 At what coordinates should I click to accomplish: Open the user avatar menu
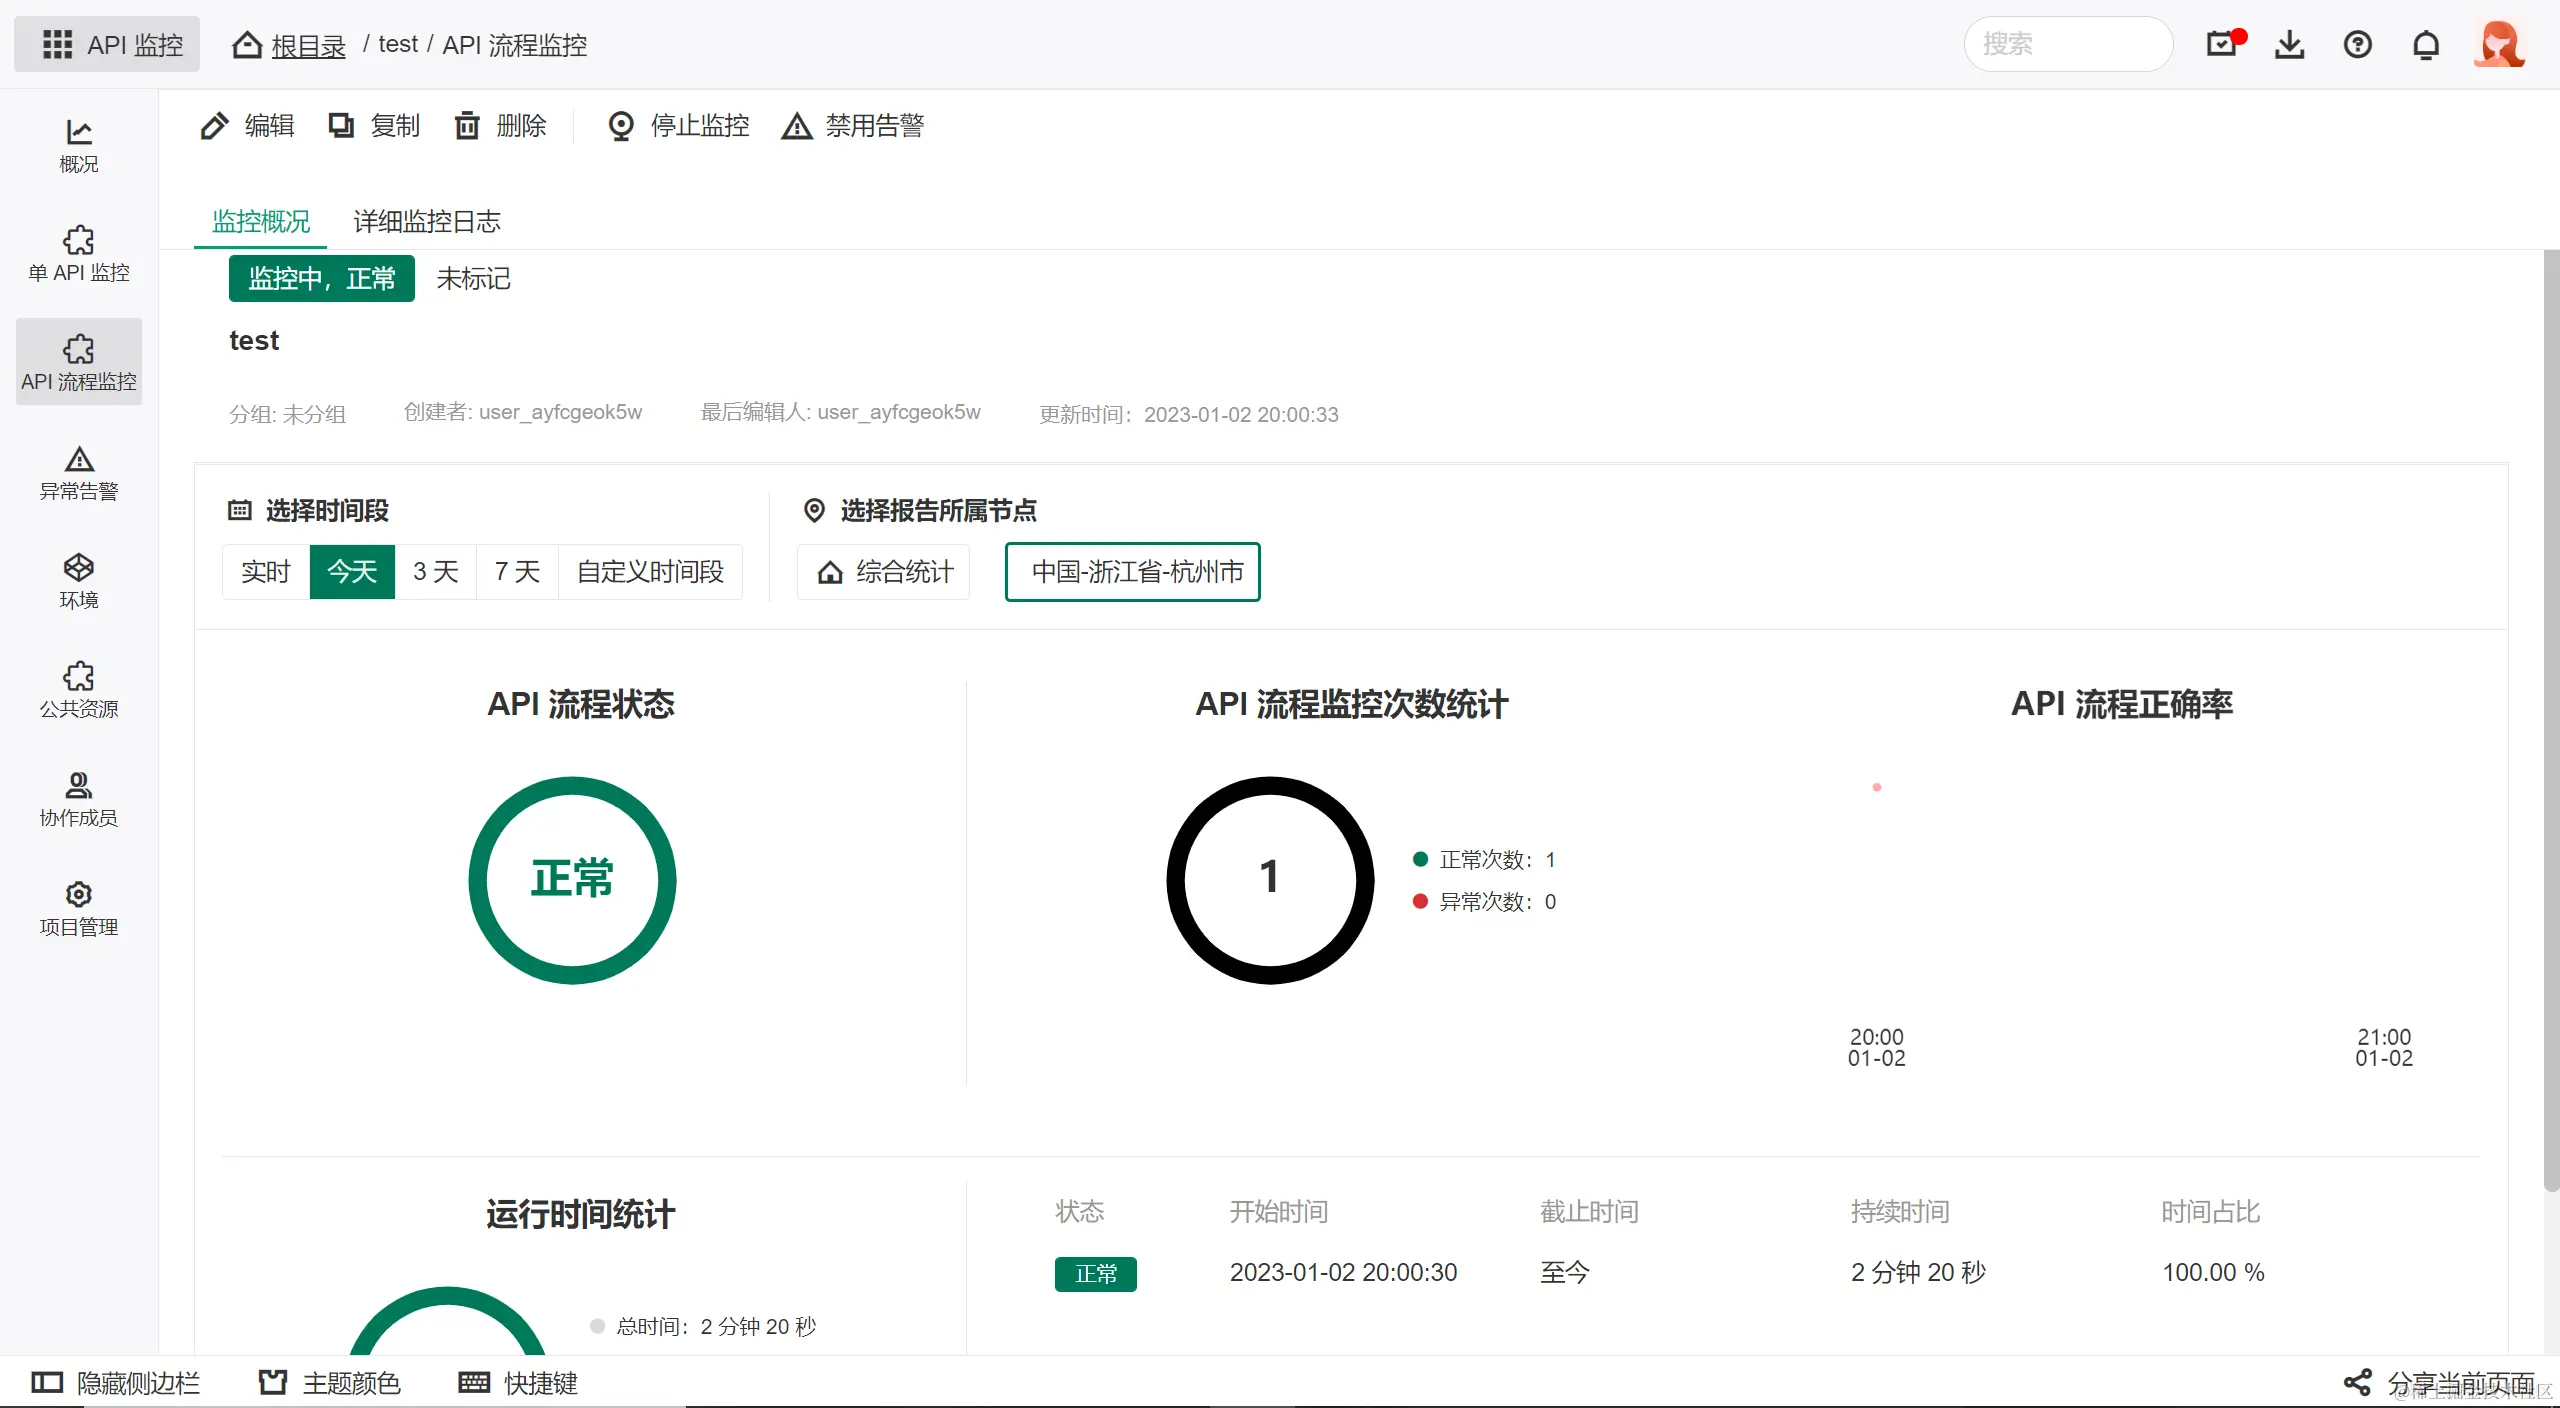click(2498, 45)
